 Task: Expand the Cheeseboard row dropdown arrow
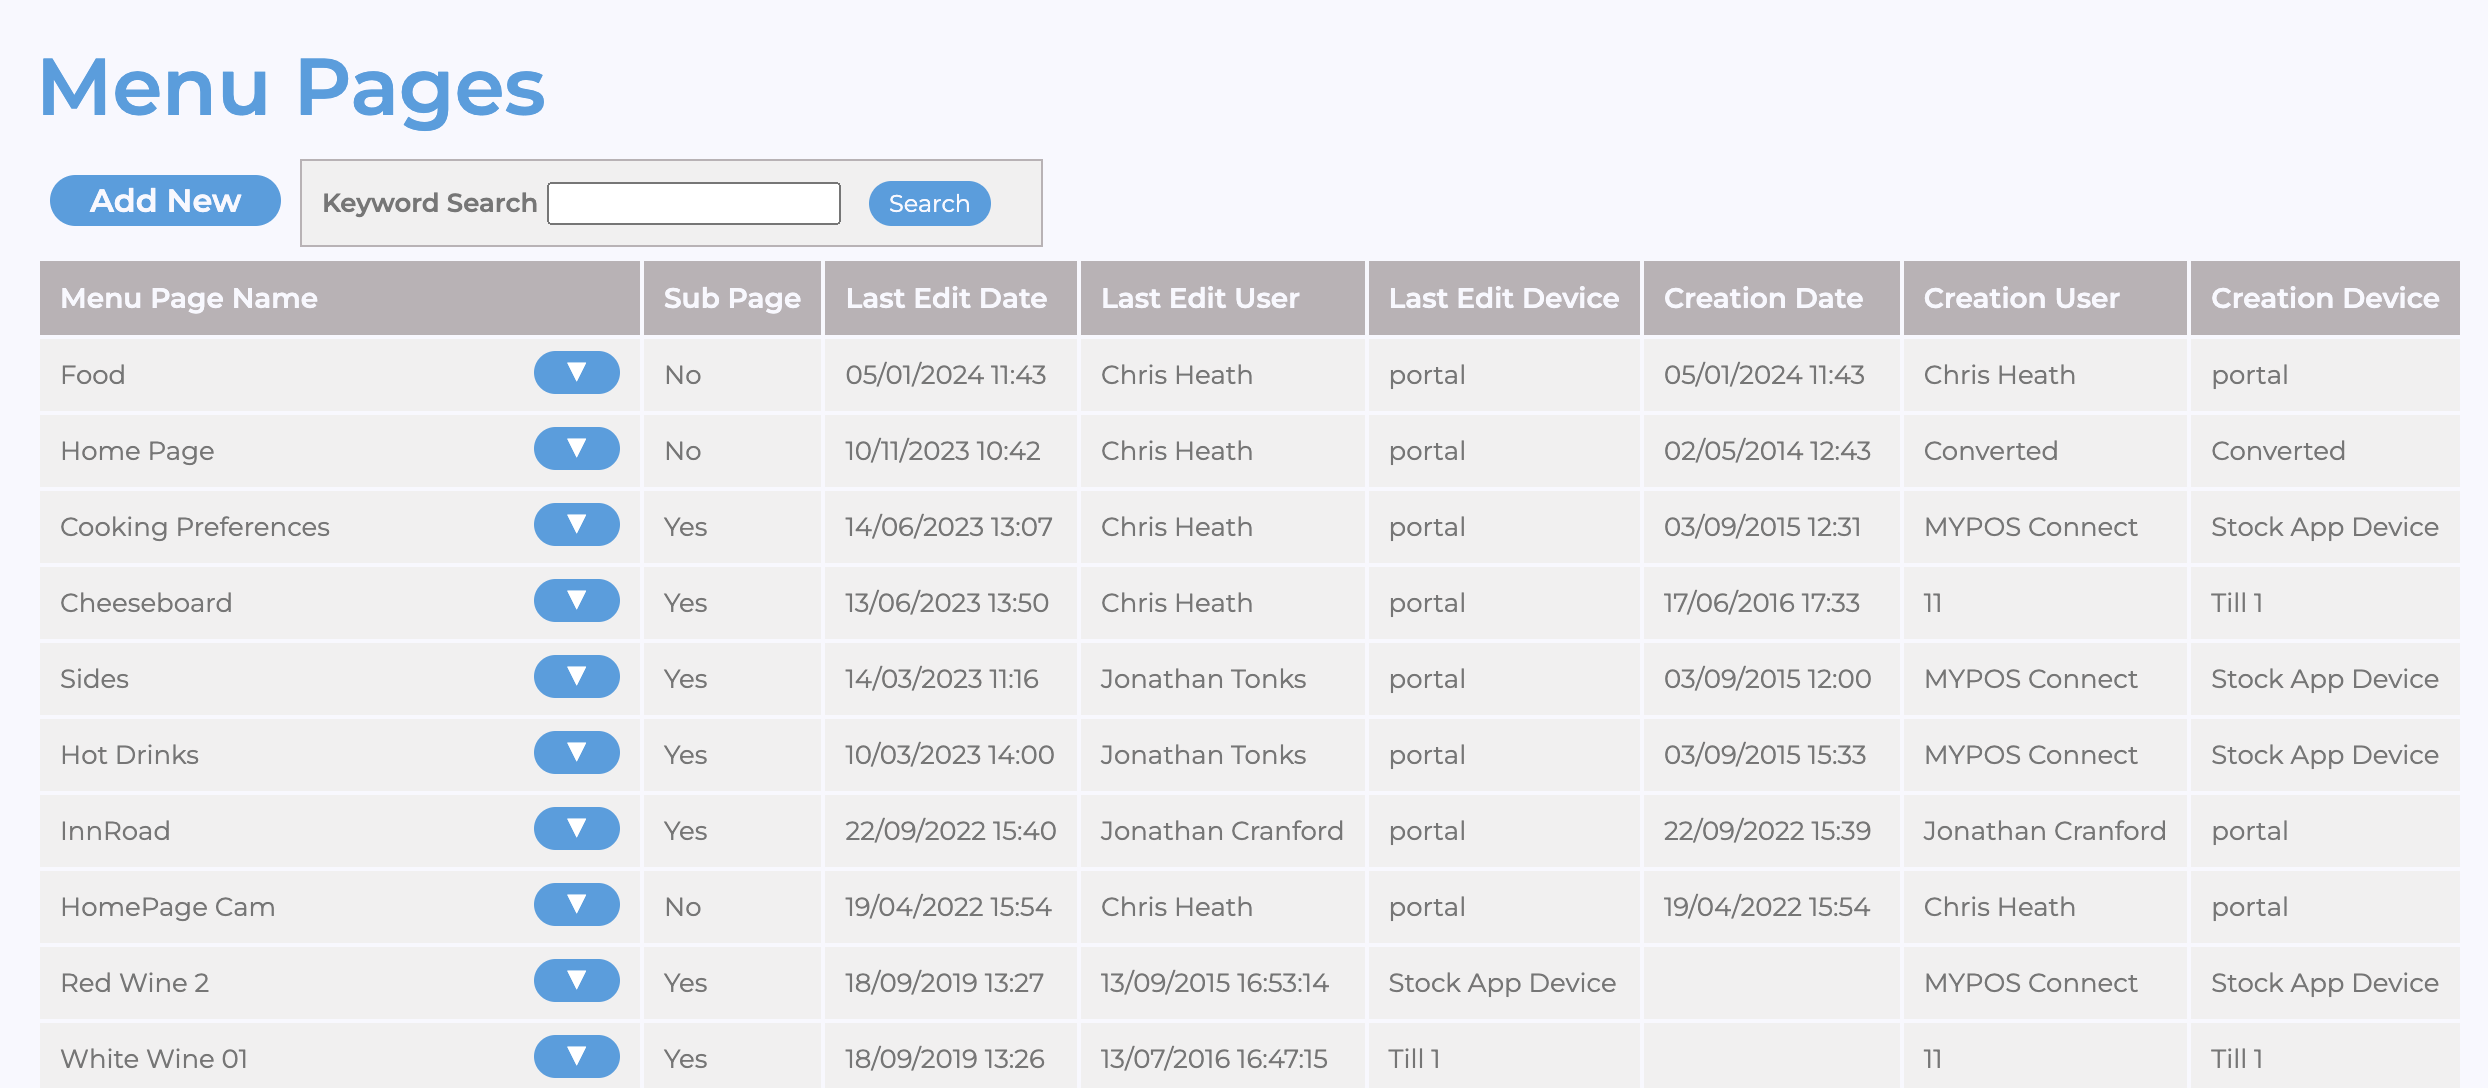pos(577,601)
